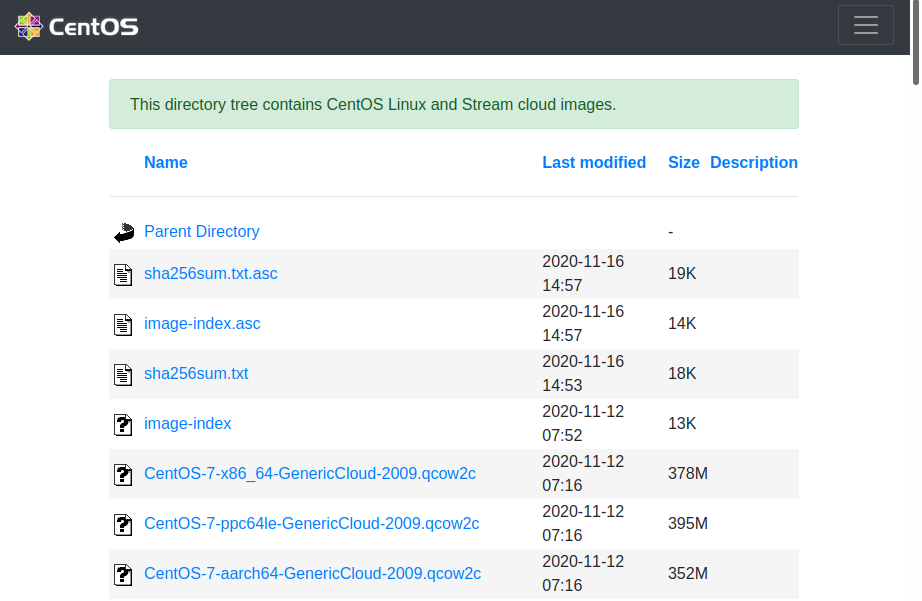
Task: Open the Parent Directory link
Action: tap(202, 231)
